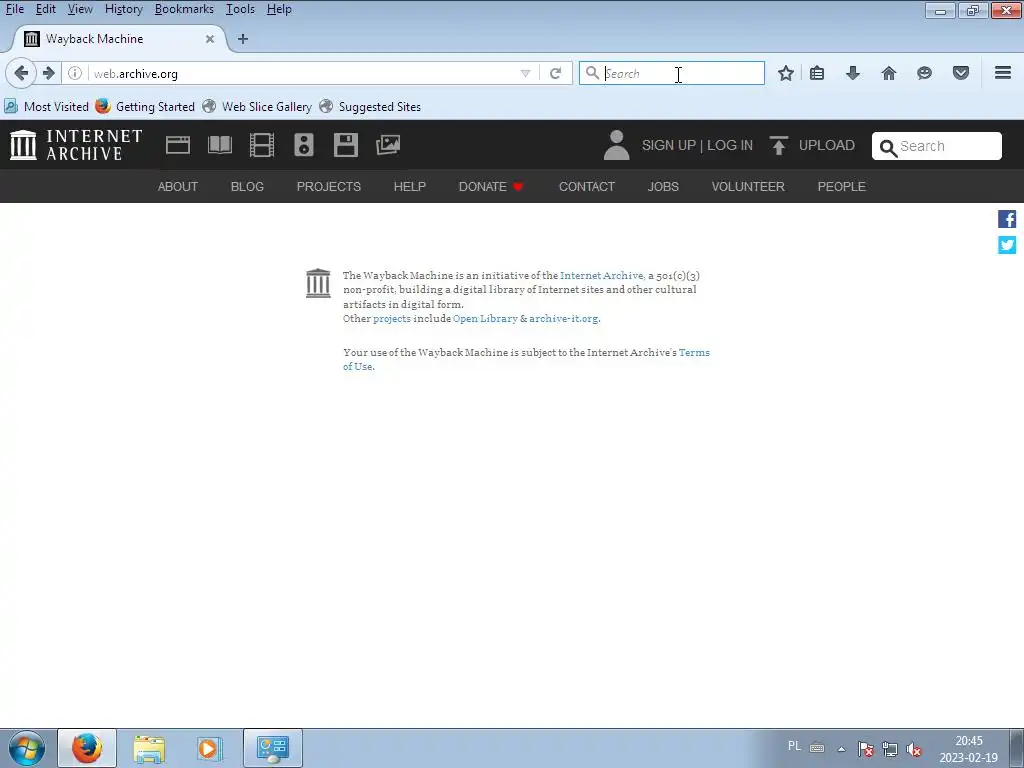Open the Web section icon
This screenshot has width=1024, height=768.
(178, 145)
